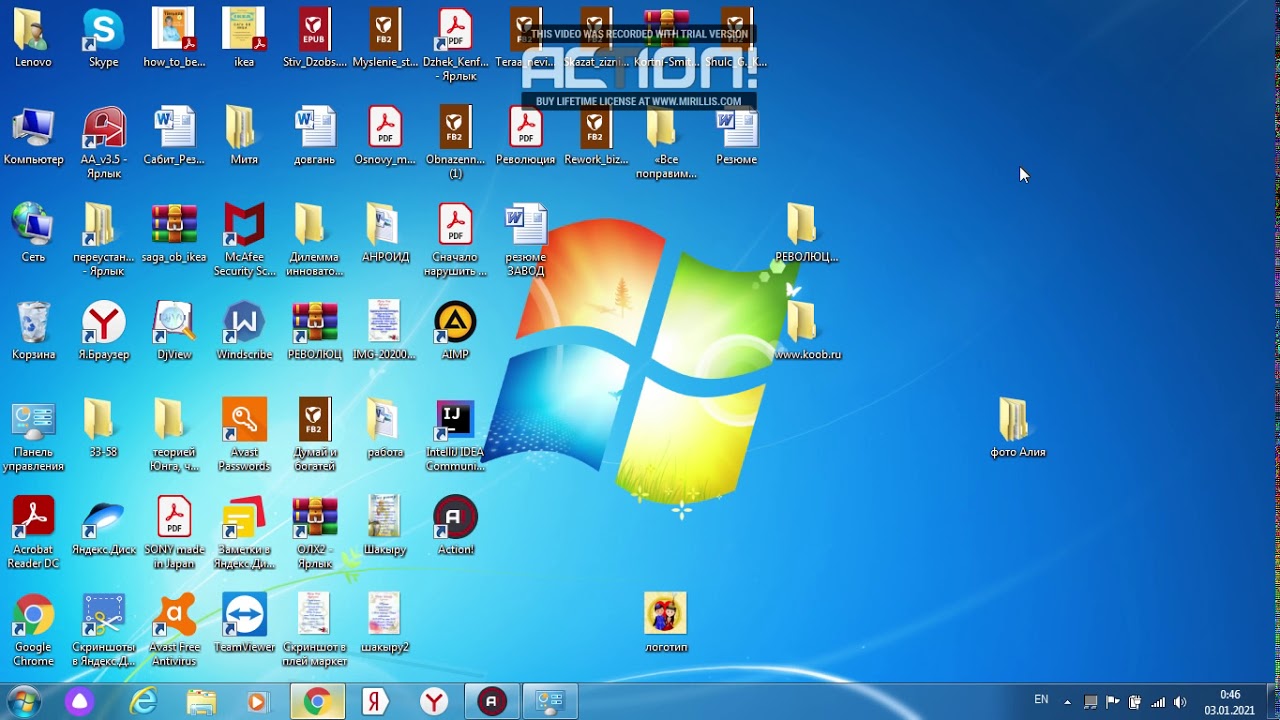1280x720 pixels.
Task: Open Acrobat Reader DC icon
Action: point(33,532)
